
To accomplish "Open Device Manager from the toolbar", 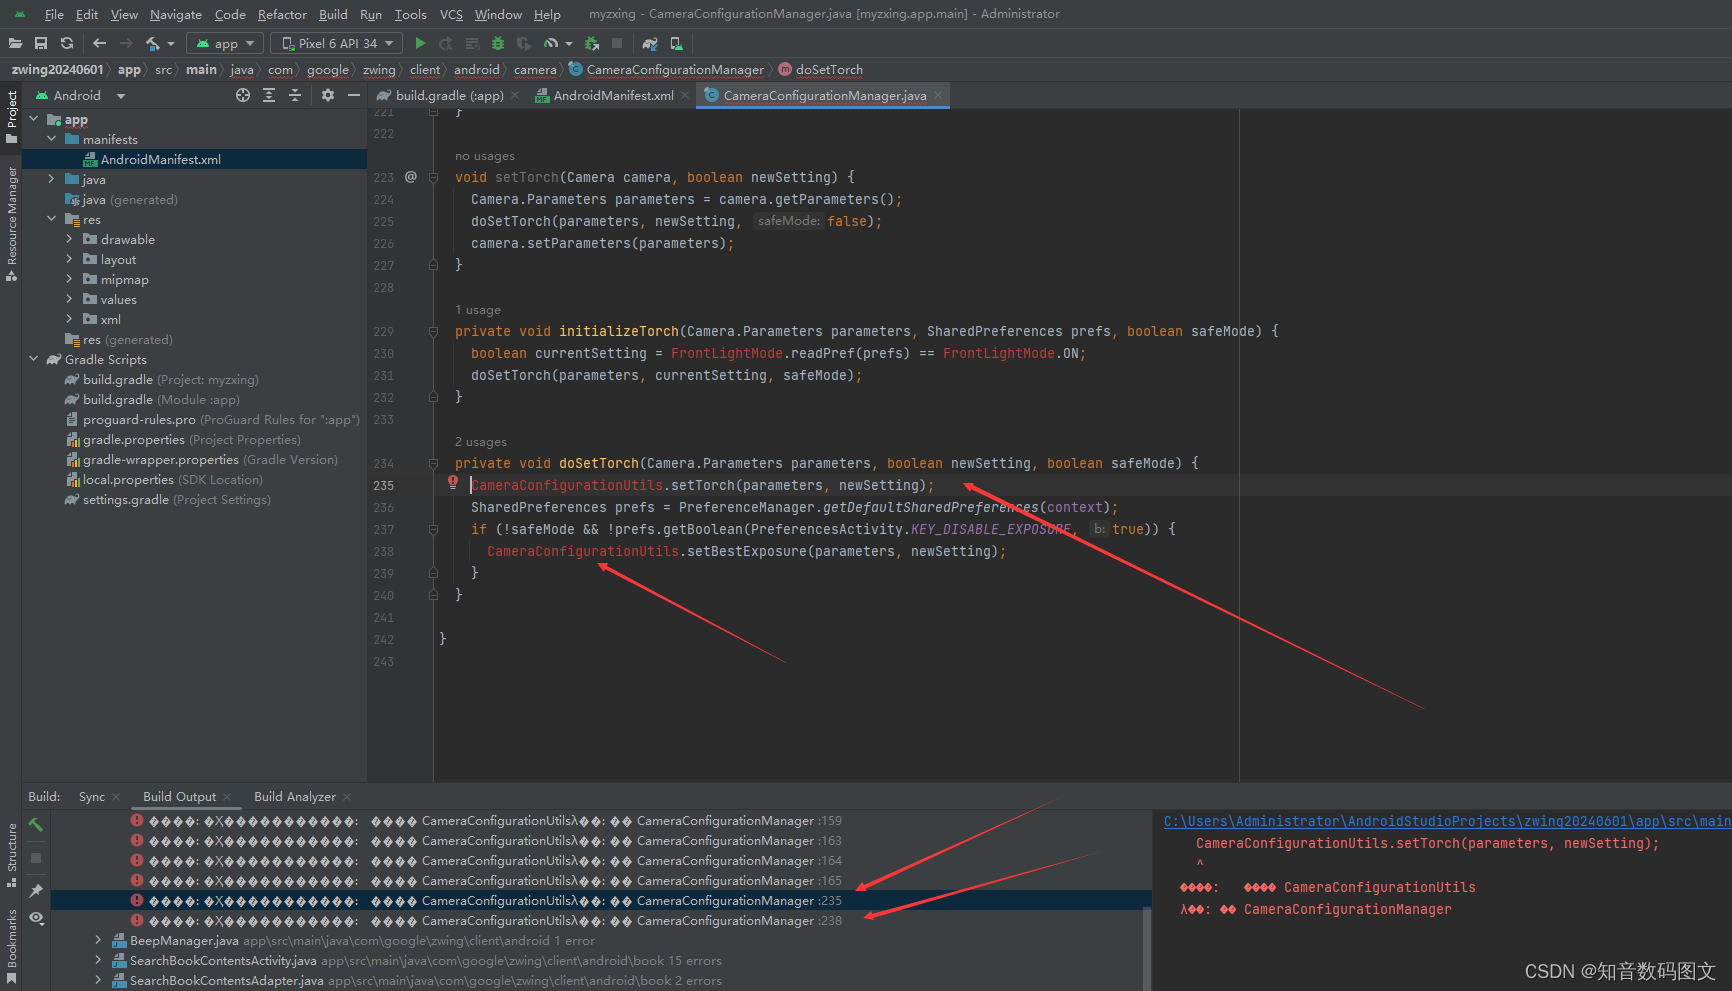I will 676,43.
